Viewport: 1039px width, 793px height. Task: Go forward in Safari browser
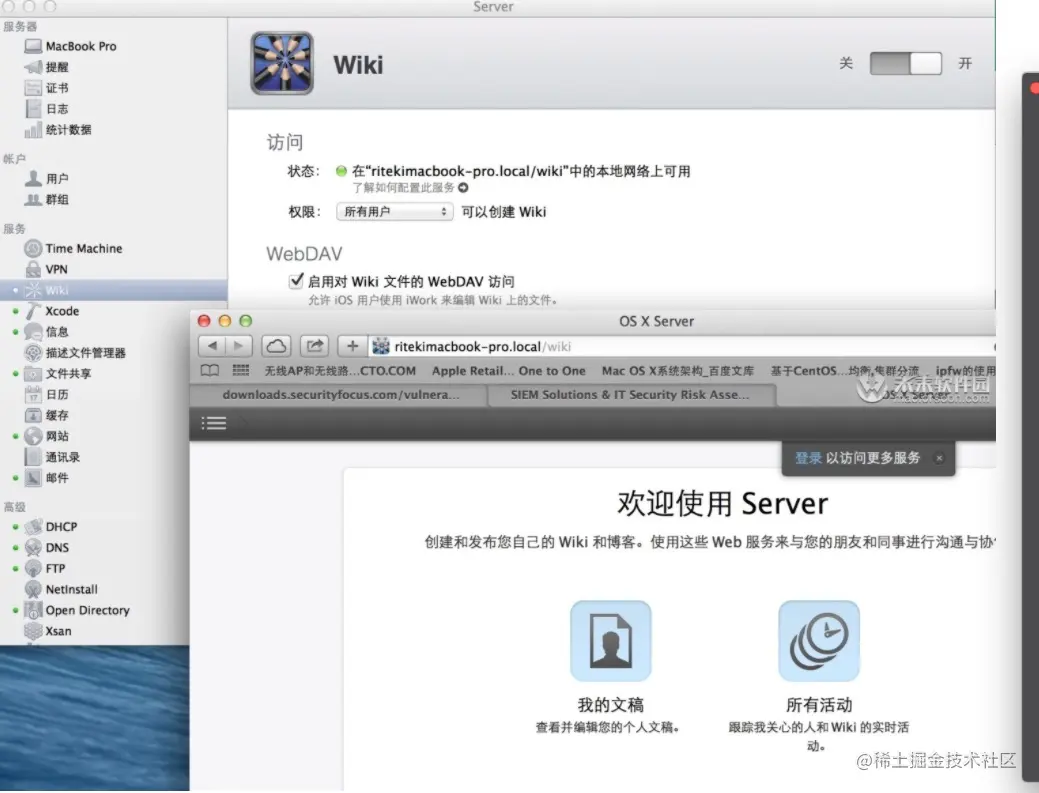click(x=239, y=346)
